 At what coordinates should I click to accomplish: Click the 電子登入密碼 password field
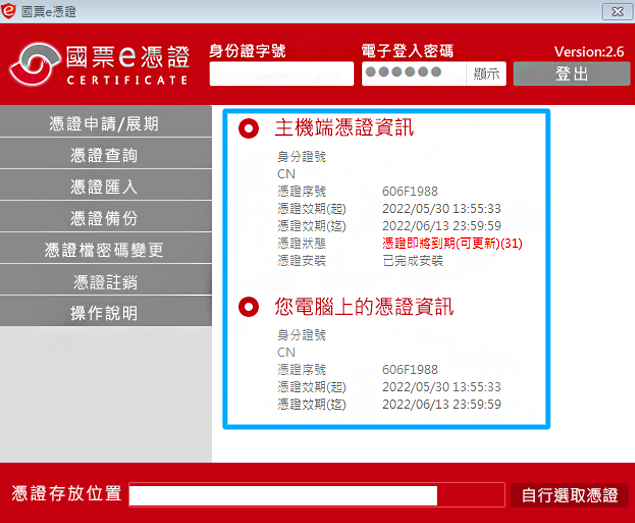[x=413, y=74]
